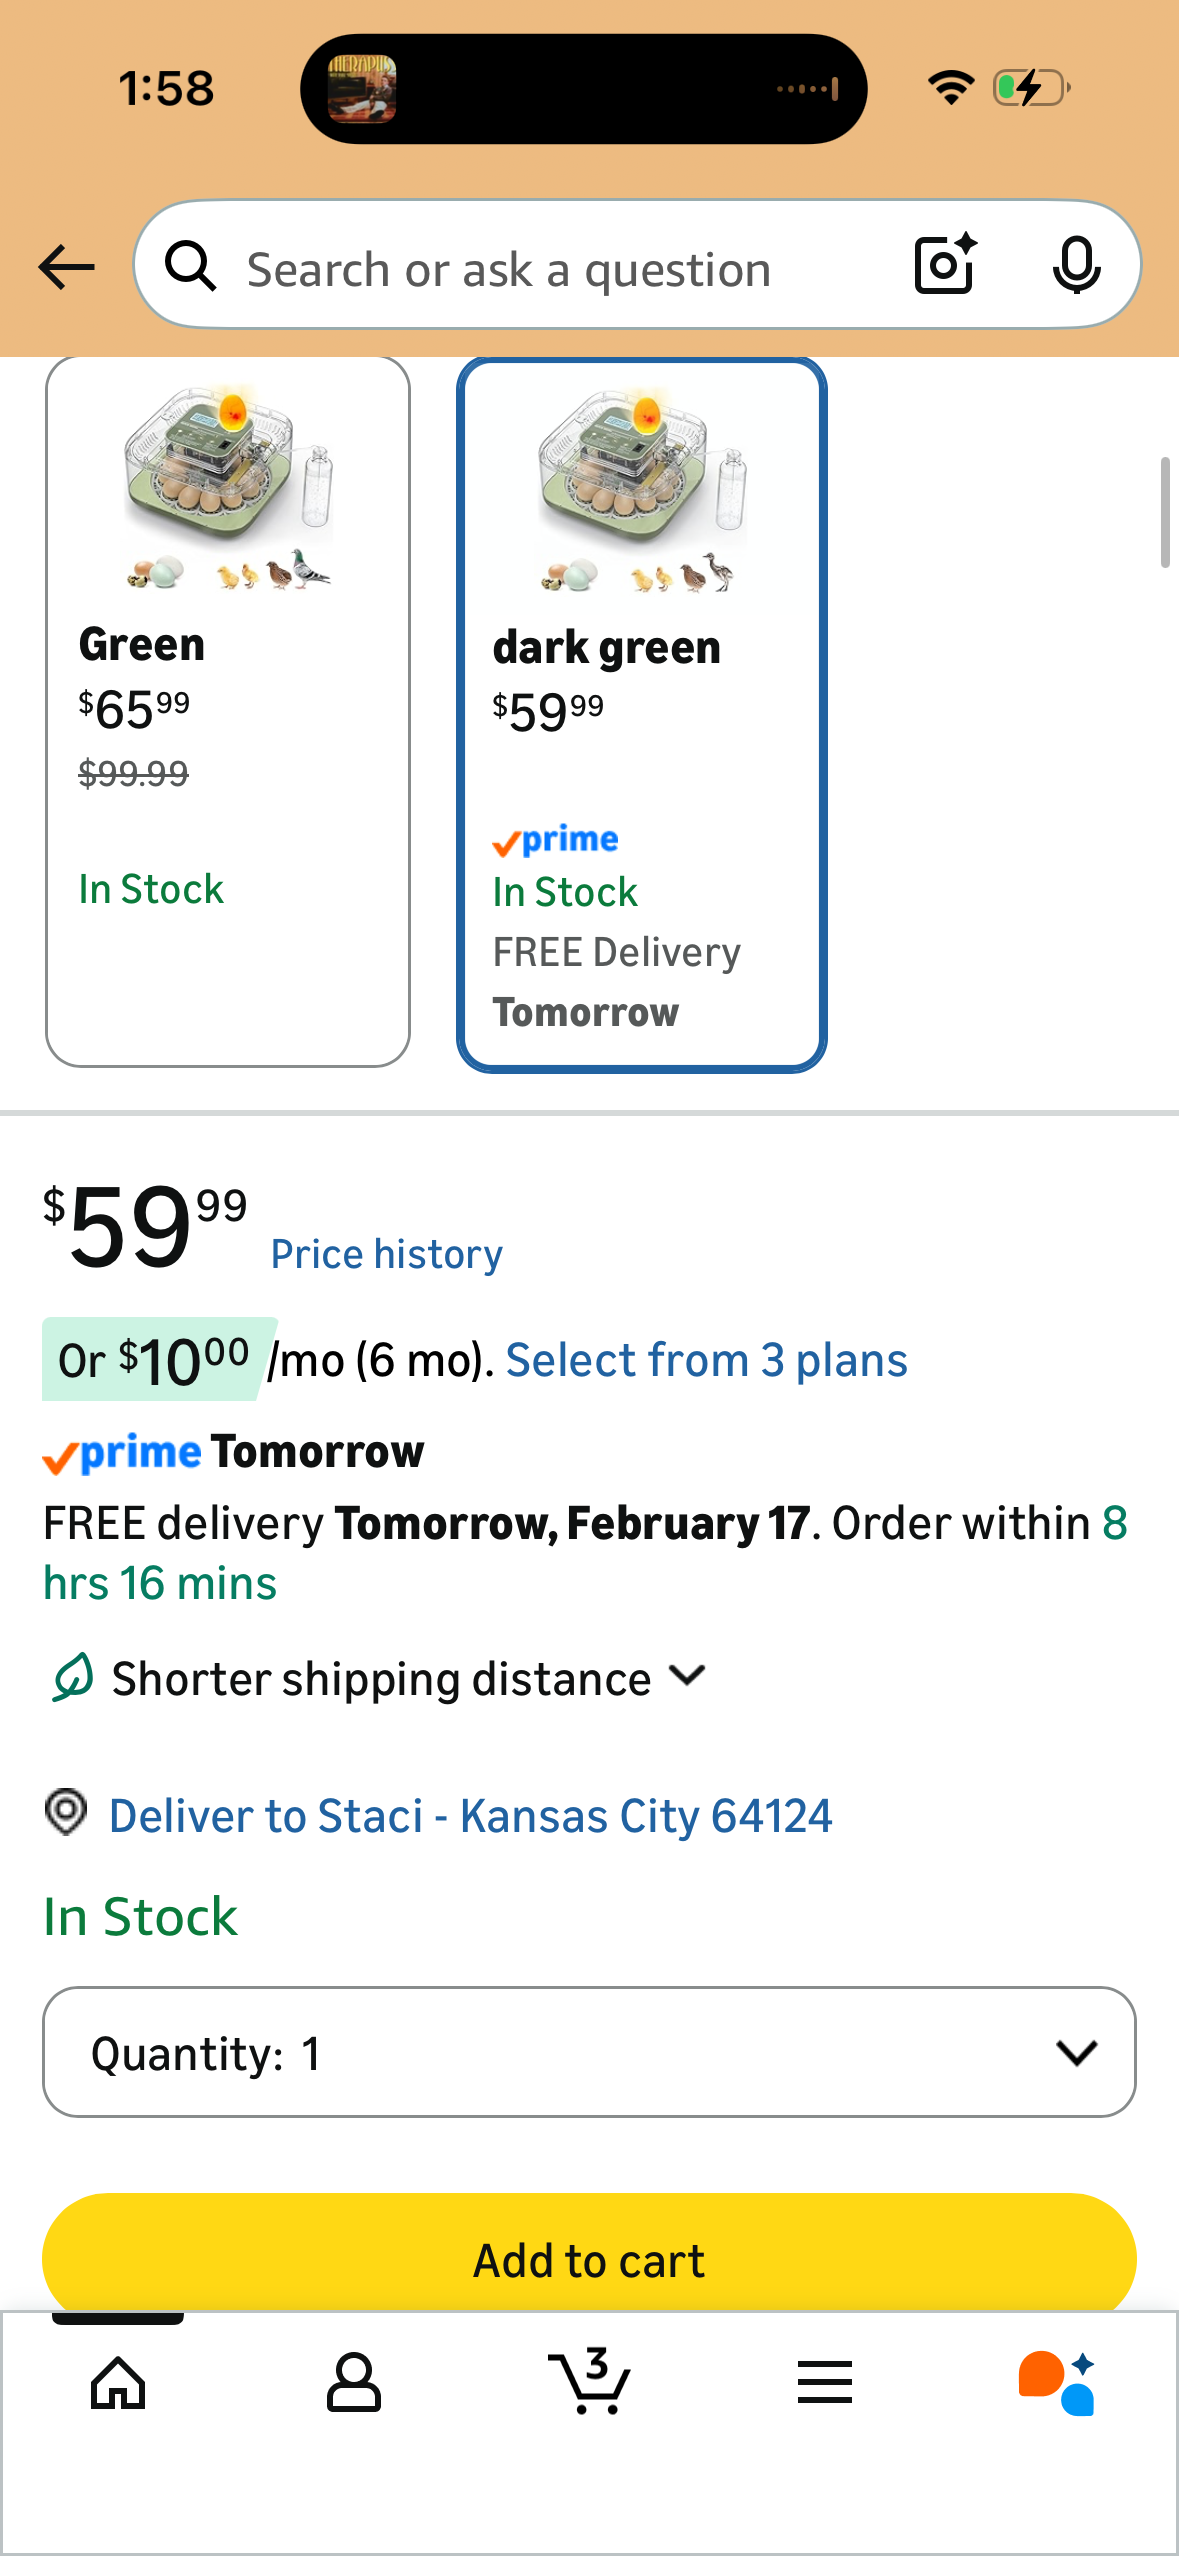This screenshot has height=2556, width=1179.
Task: Open Select from 3 plans link
Action: pos(706,1360)
